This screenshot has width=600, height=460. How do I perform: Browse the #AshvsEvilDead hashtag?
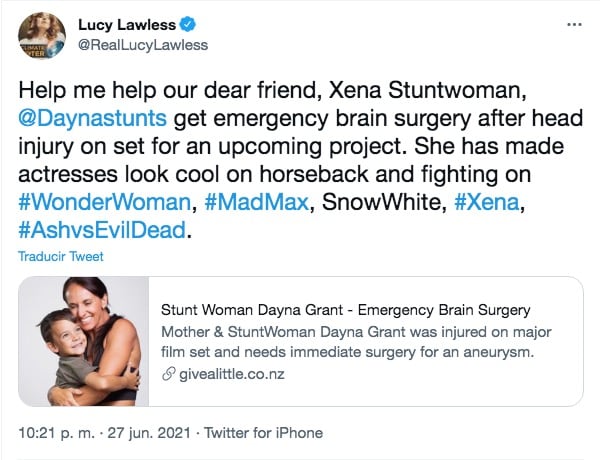(x=101, y=229)
